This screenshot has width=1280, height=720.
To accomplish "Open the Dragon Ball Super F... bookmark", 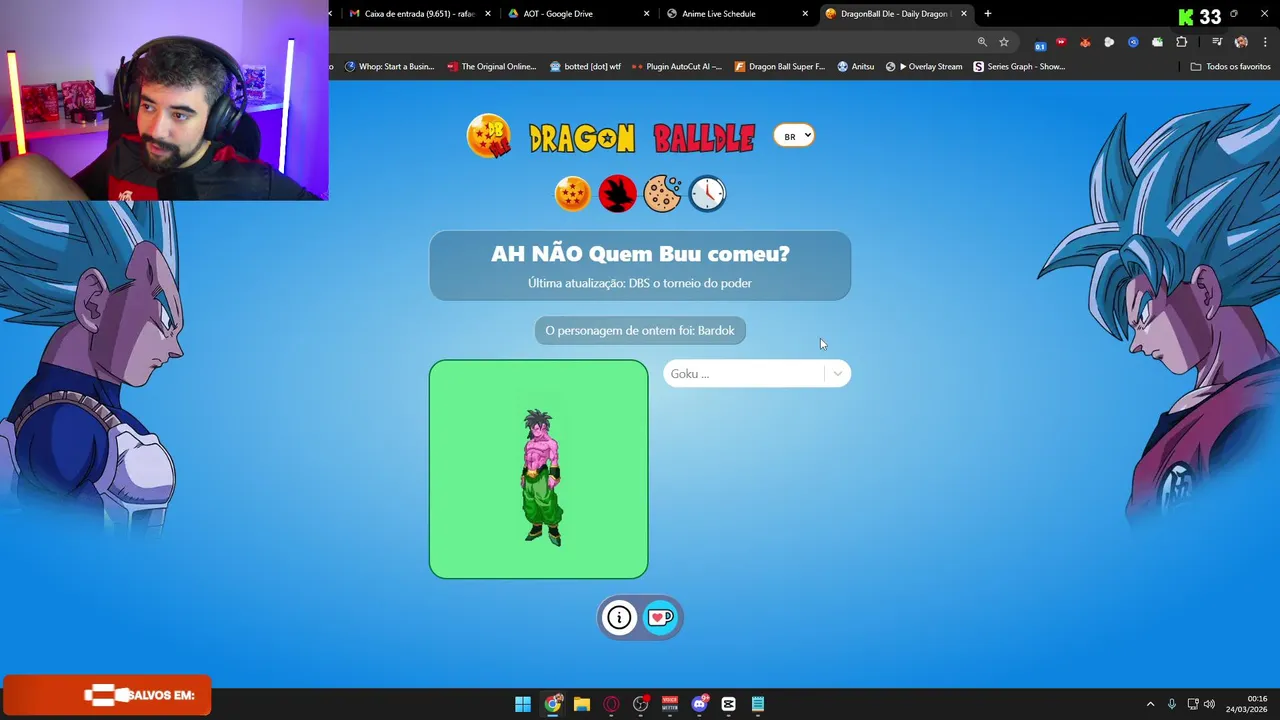I will tap(780, 67).
